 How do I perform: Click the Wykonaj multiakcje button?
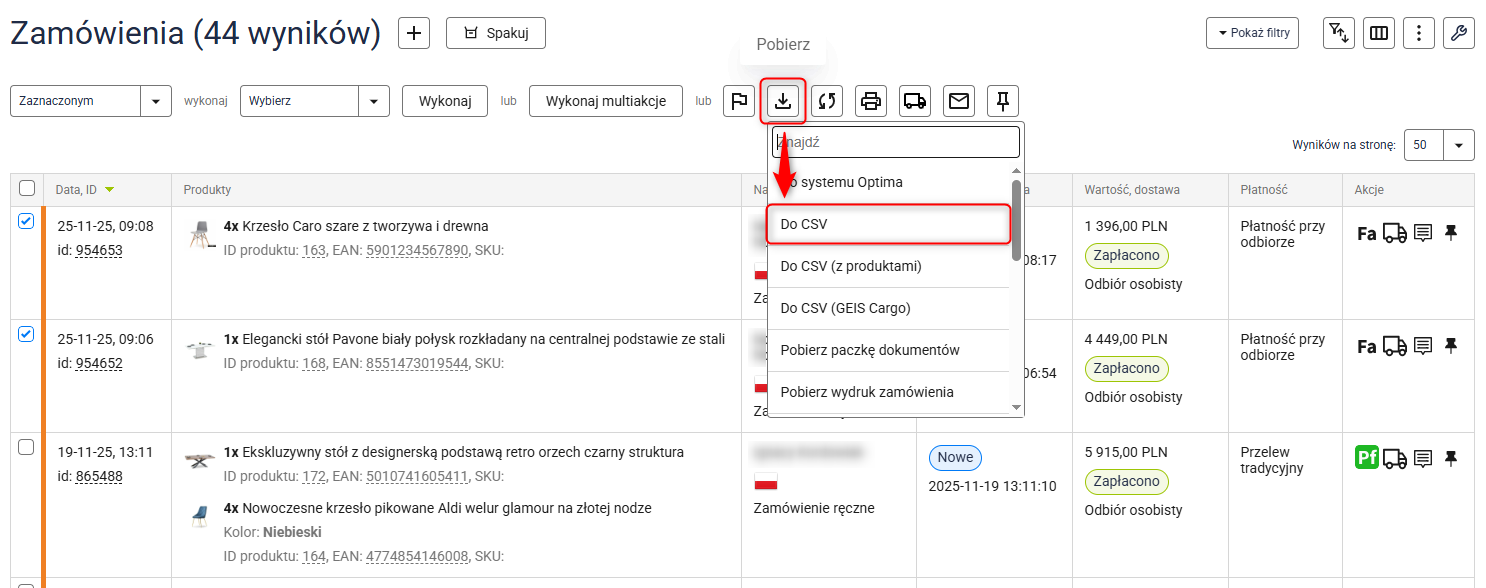pos(606,101)
